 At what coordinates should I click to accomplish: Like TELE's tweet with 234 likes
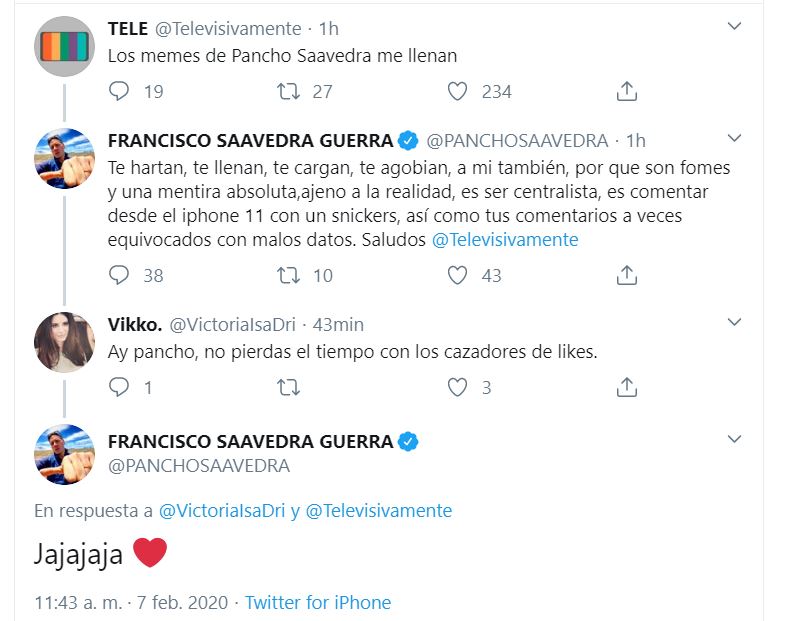457,92
